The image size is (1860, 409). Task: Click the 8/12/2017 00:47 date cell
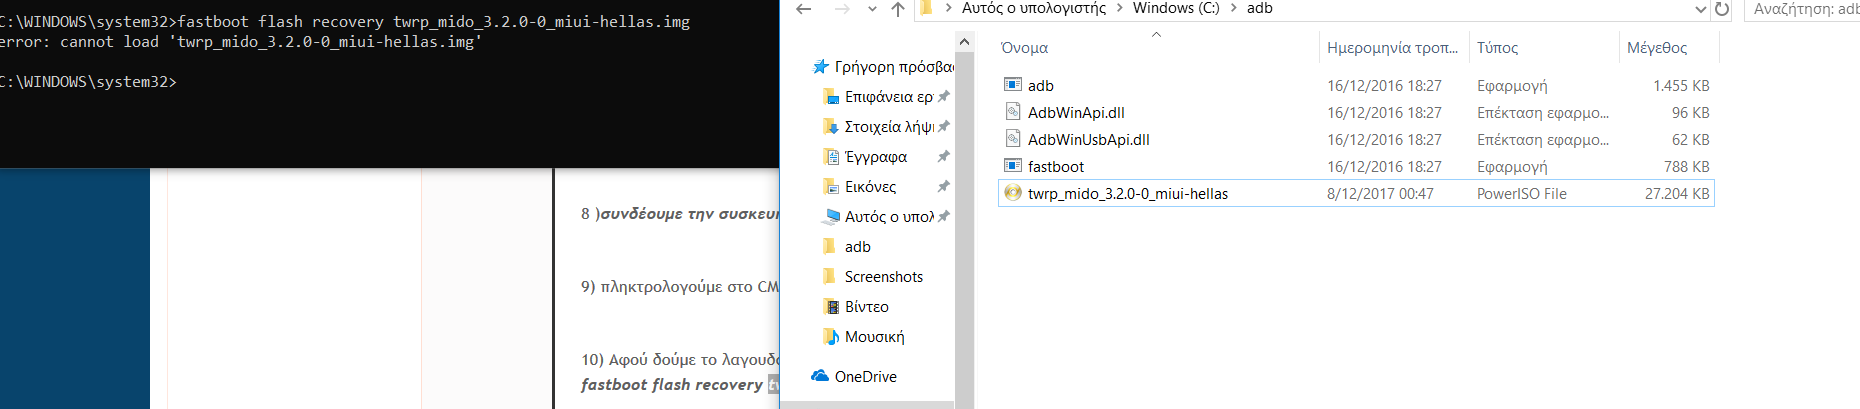point(1380,194)
